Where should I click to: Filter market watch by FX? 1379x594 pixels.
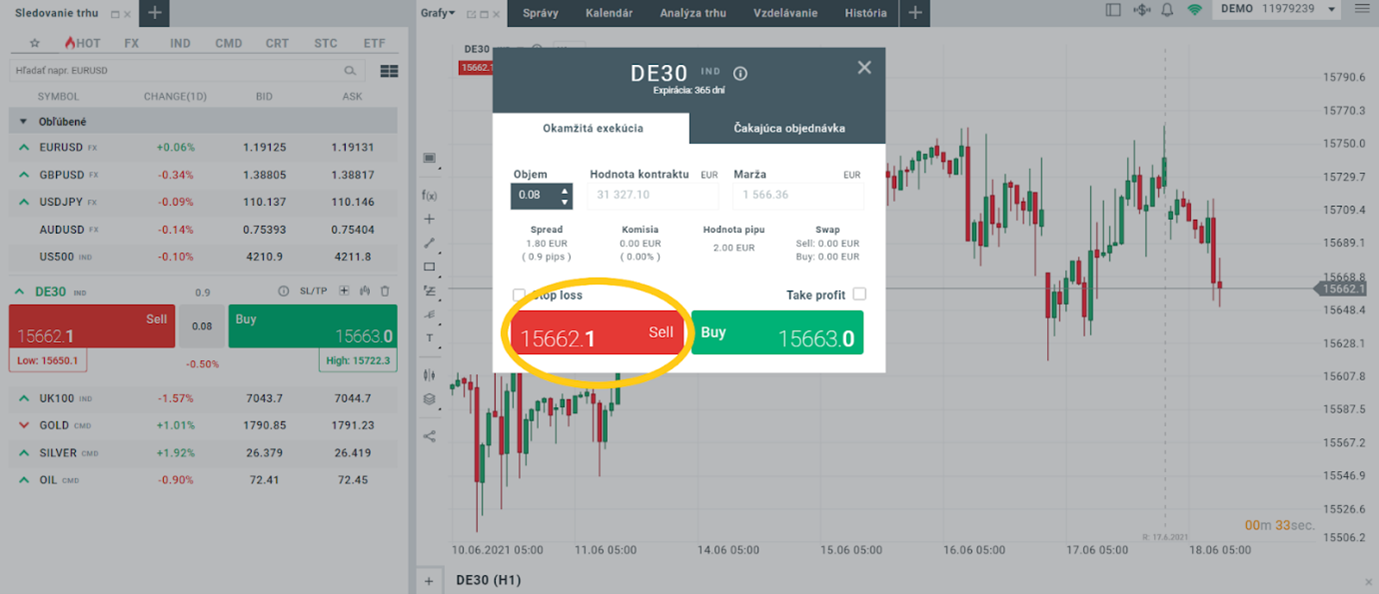point(131,44)
